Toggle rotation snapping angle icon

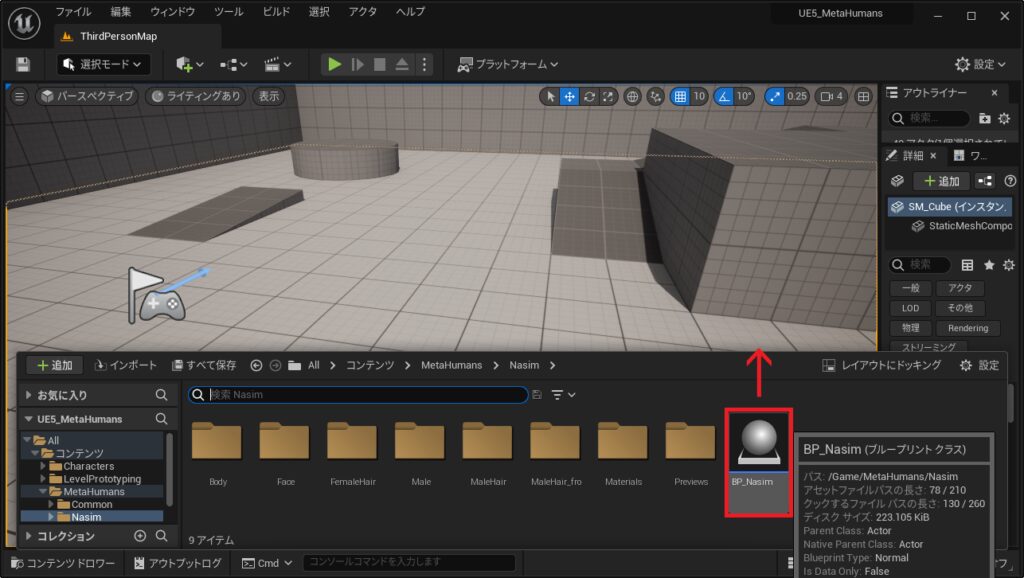724,97
